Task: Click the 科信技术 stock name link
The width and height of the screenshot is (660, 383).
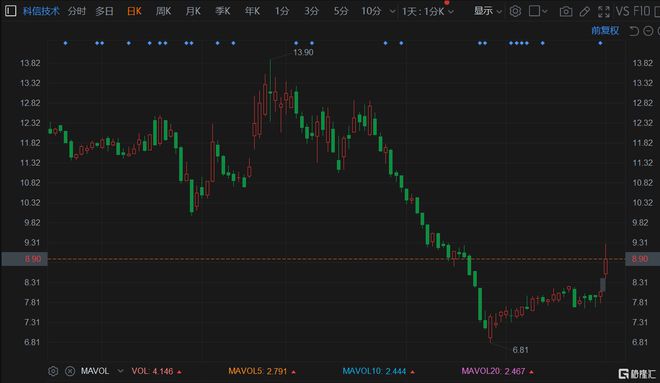Action: (x=41, y=11)
